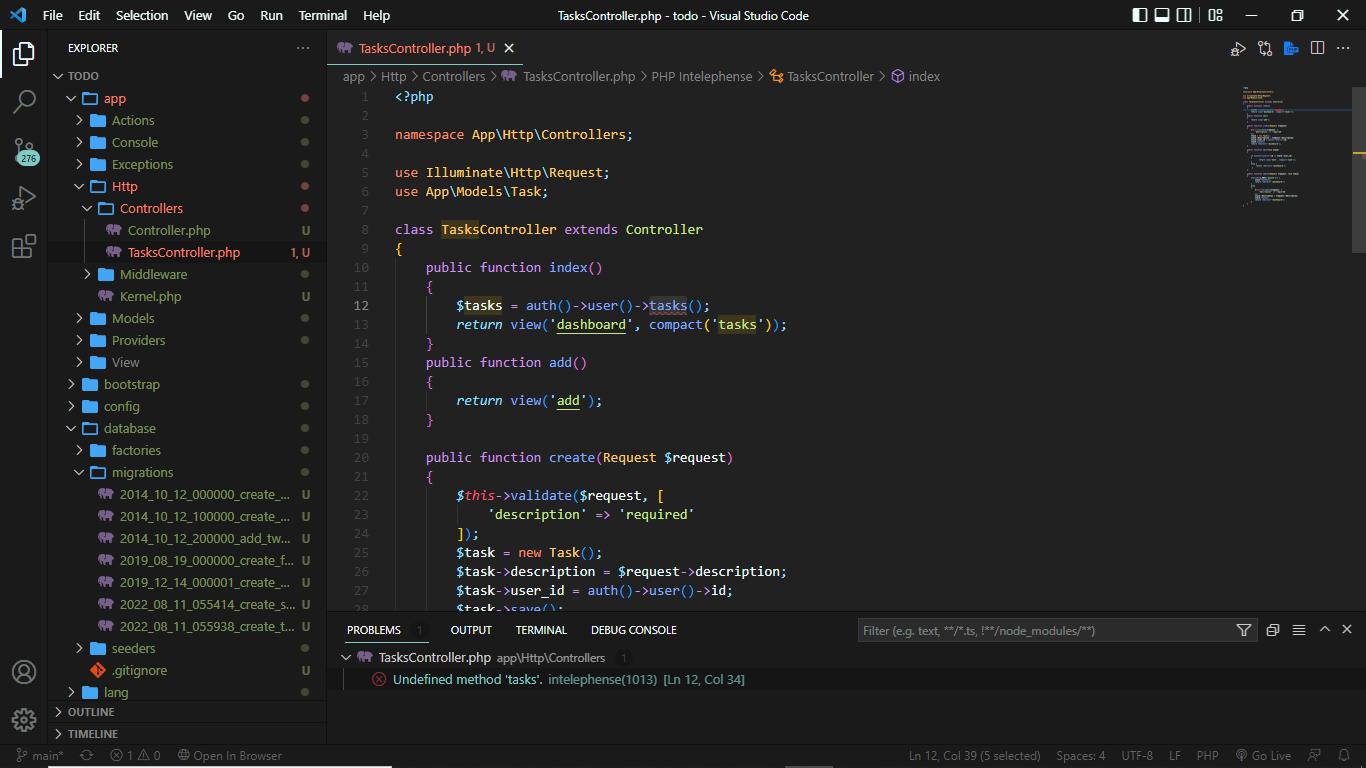
Task: Click the Go Live button in status bar
Action: tap(1263, 756)
